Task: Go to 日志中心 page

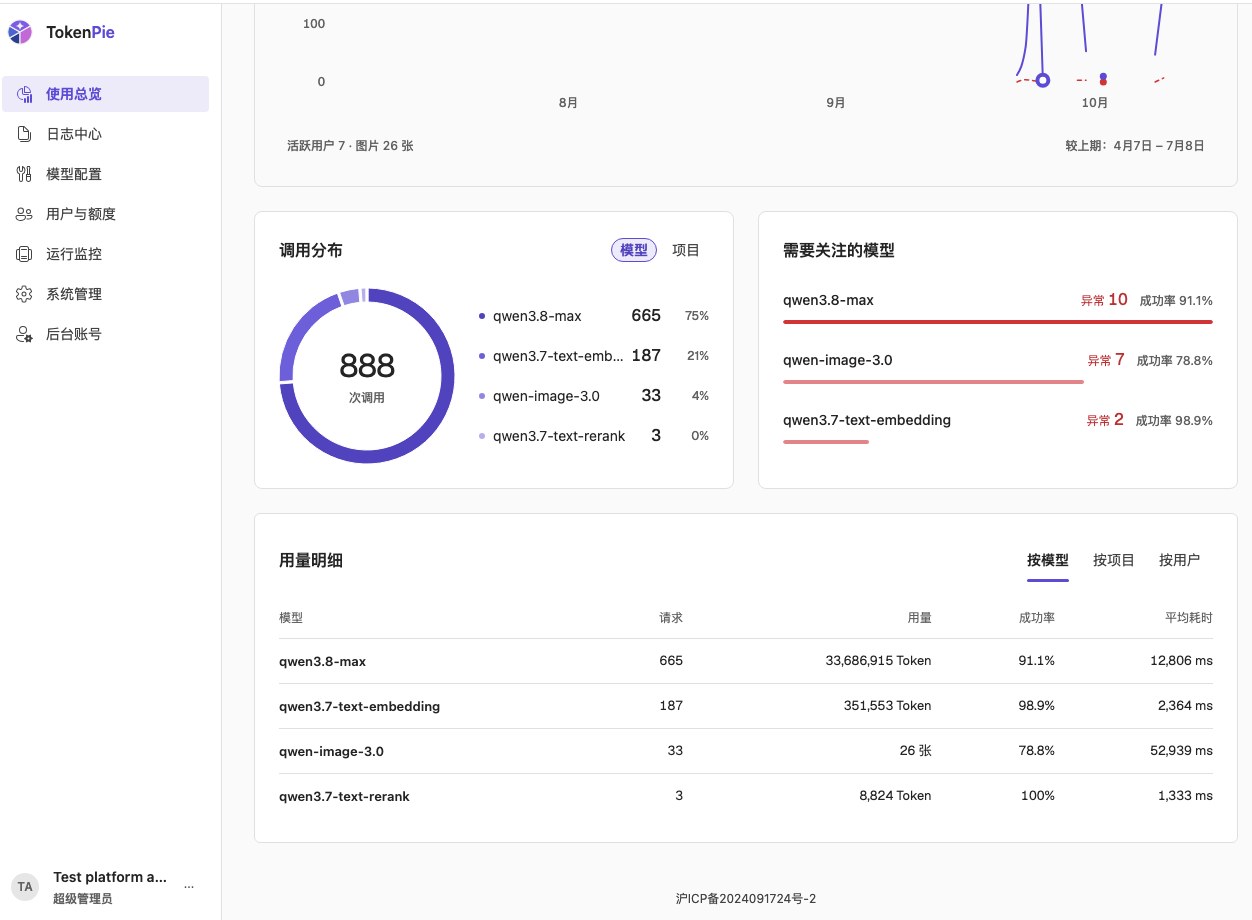Action: click(x=105, y=134)
